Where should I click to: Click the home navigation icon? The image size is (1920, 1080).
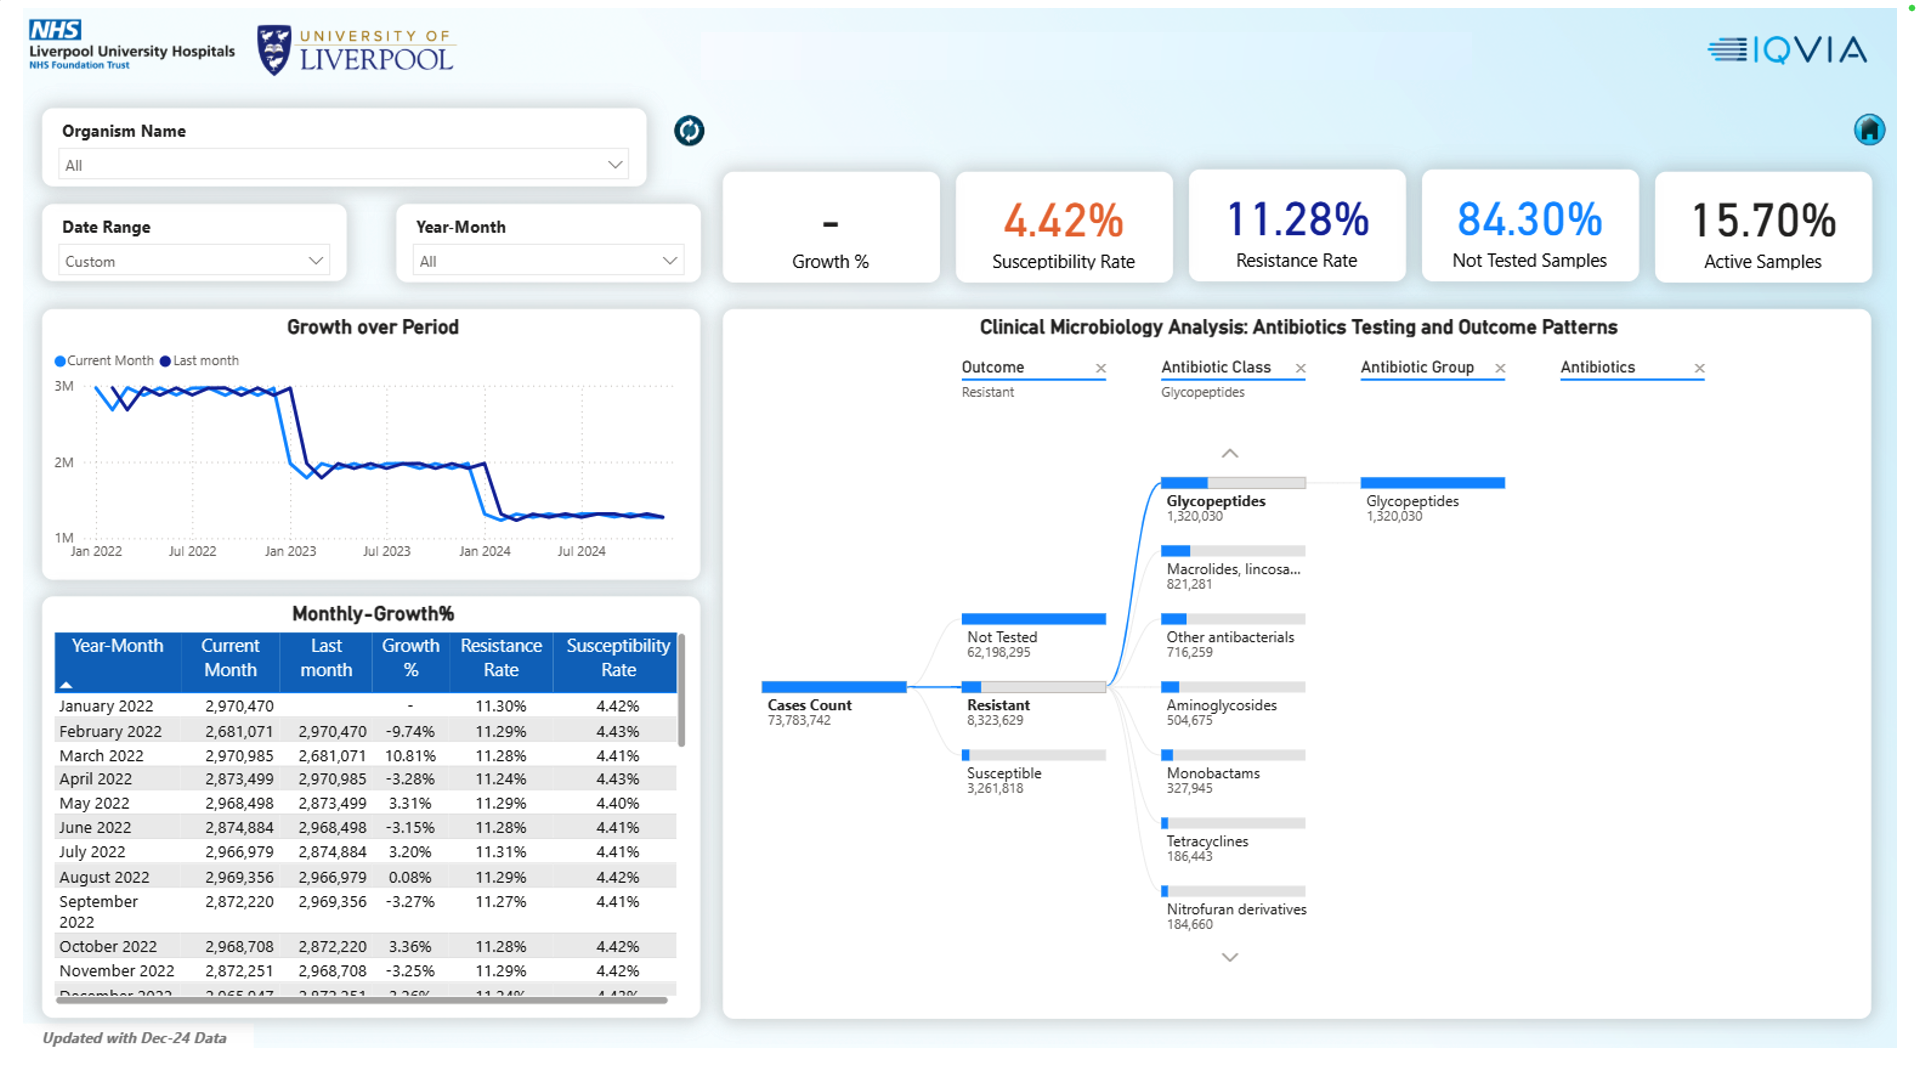(x=1869, y=130)
